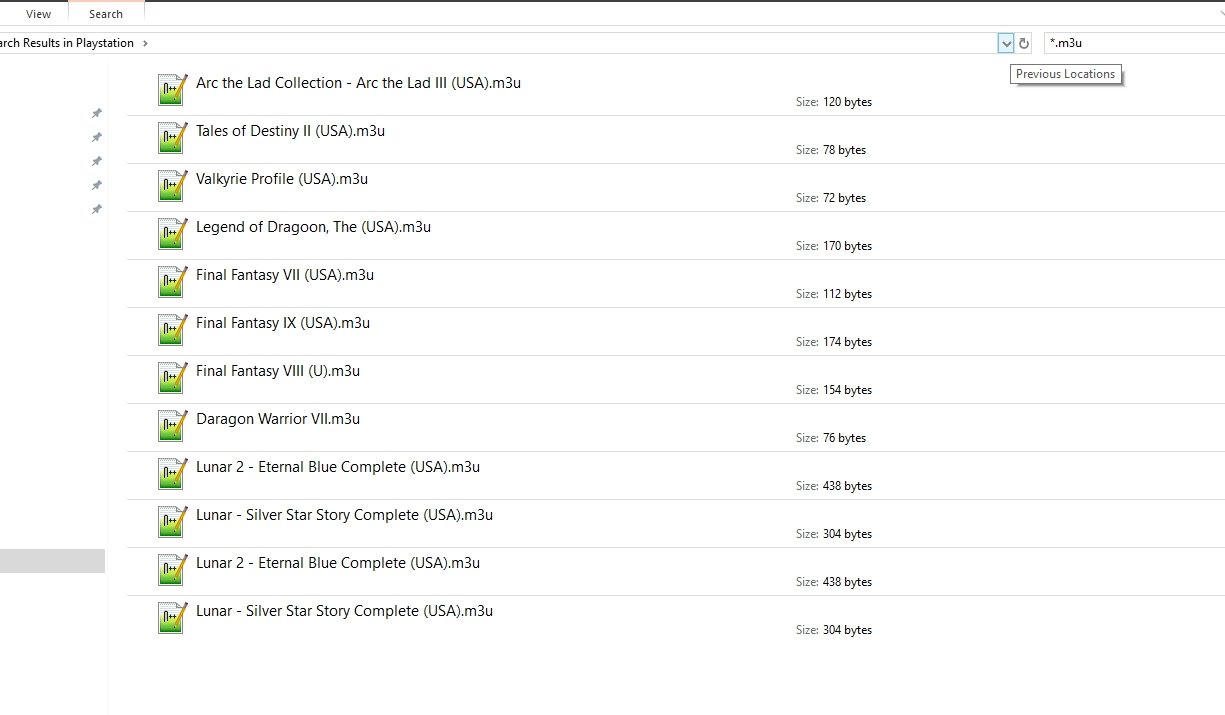Expand the chevron after Search Results in Playstation
Image resolution: width=1225 pixels, height=715 pixels.
coord(145,43)
